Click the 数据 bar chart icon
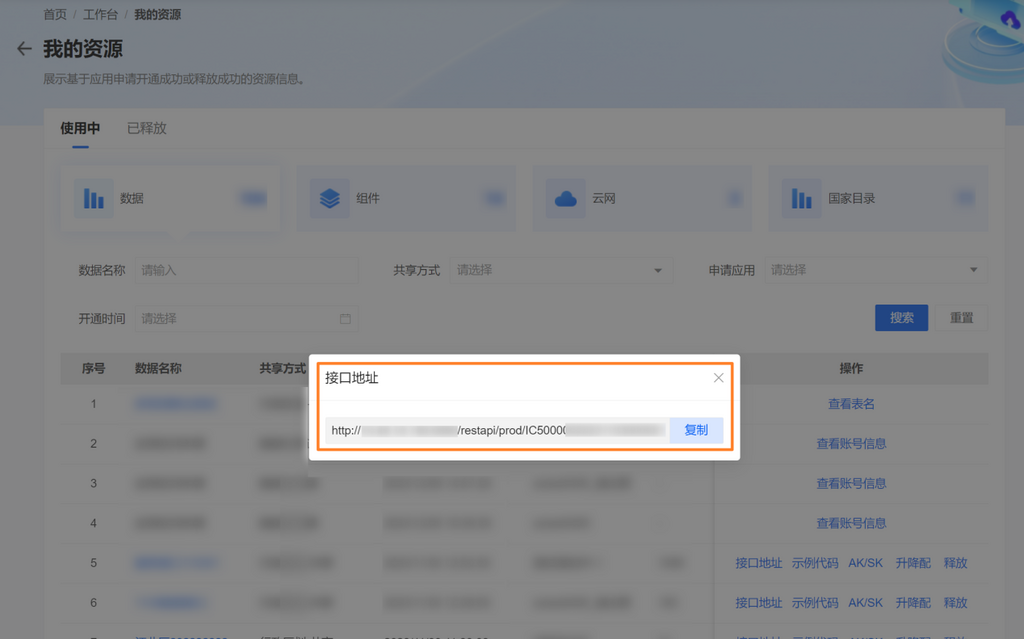Screen dimensions: 1024x639 pos(93,198)
